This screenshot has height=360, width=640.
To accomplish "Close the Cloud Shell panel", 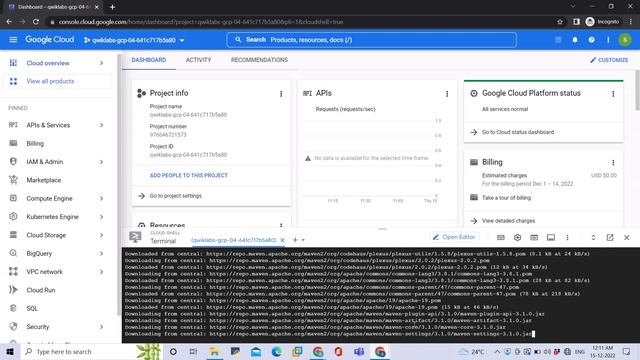I will [x=627, y=238].
